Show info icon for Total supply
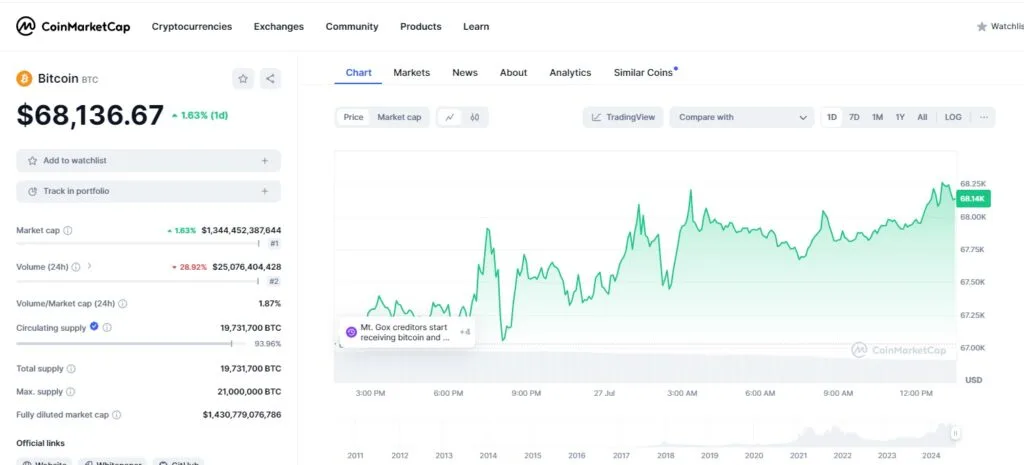 click(71, 369)
